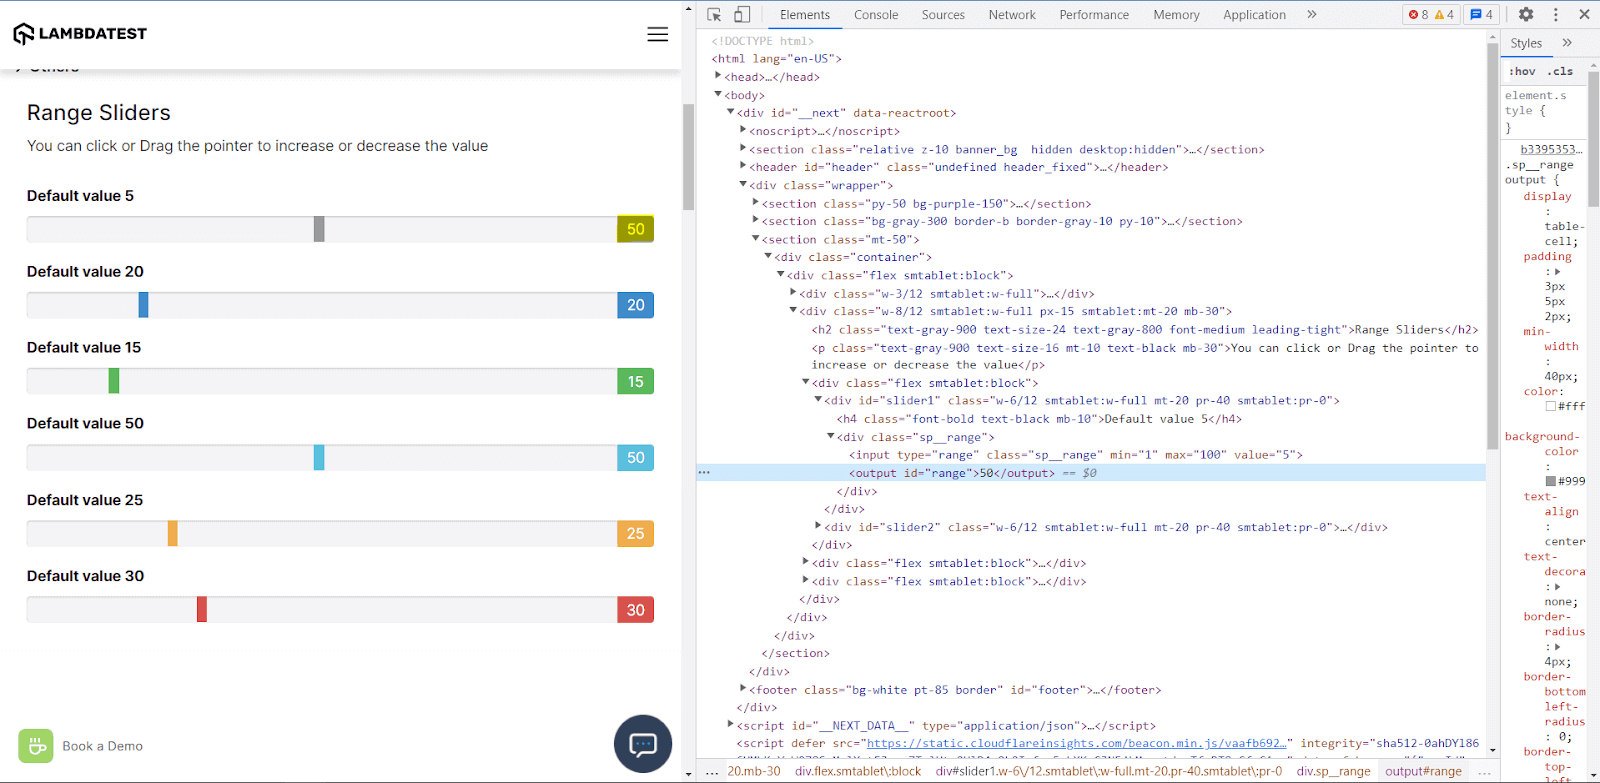
Task: Expand the padding shorthand property triangle
Action: [1557, 272]
